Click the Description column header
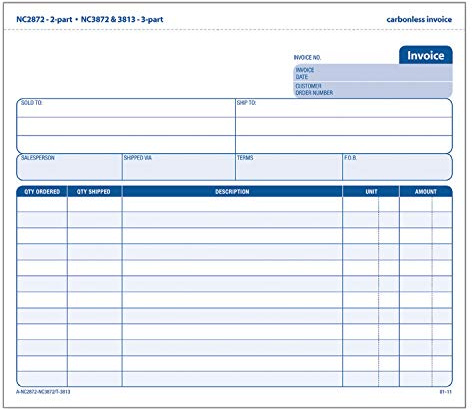Image resolution: width=472 pixels, height=409 pixels. [x=232, y=192]
